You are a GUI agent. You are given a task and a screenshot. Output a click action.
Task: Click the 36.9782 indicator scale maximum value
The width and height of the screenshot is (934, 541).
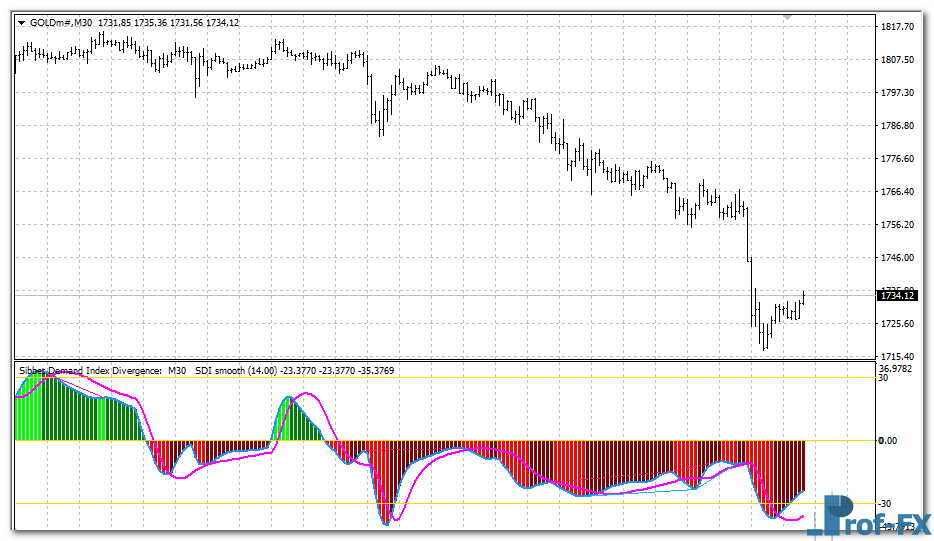(x=897, y=368)
